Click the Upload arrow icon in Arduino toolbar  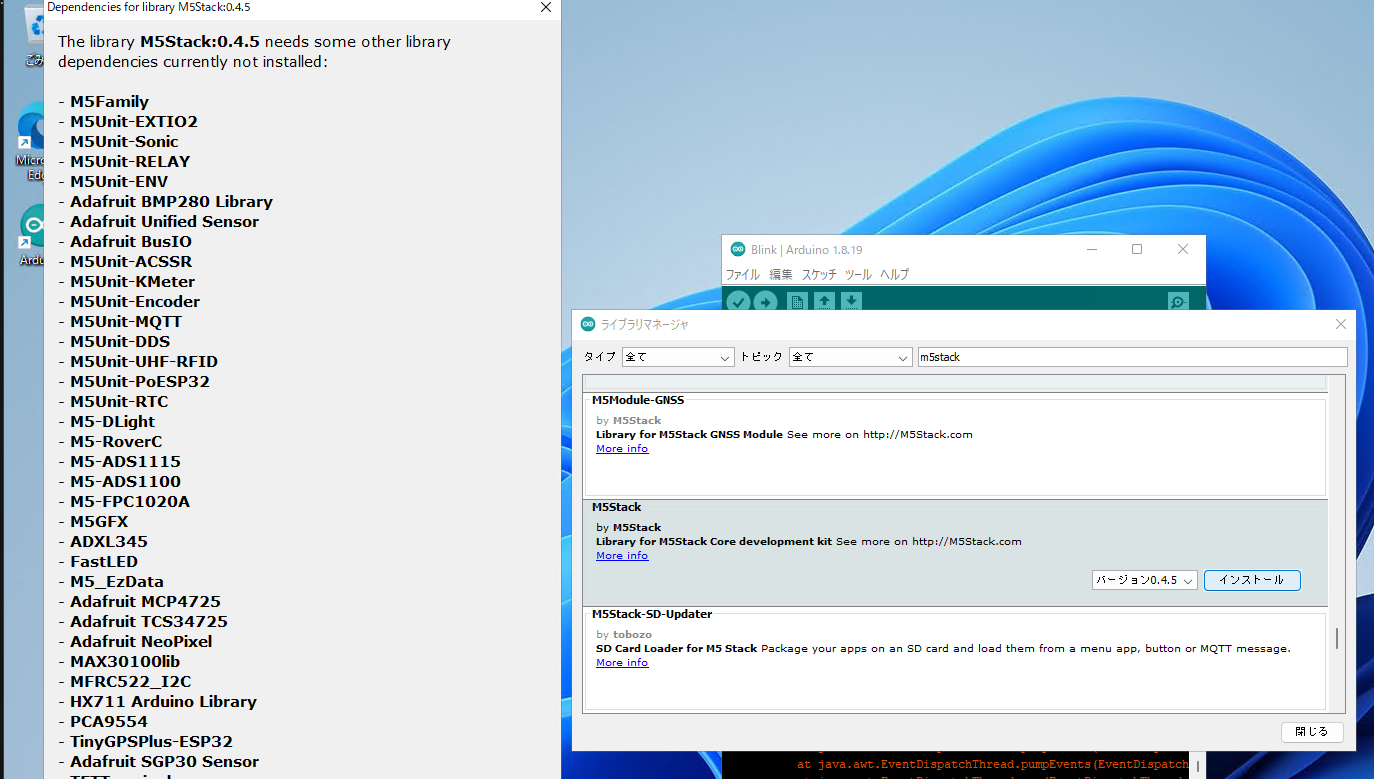(766, 301)
